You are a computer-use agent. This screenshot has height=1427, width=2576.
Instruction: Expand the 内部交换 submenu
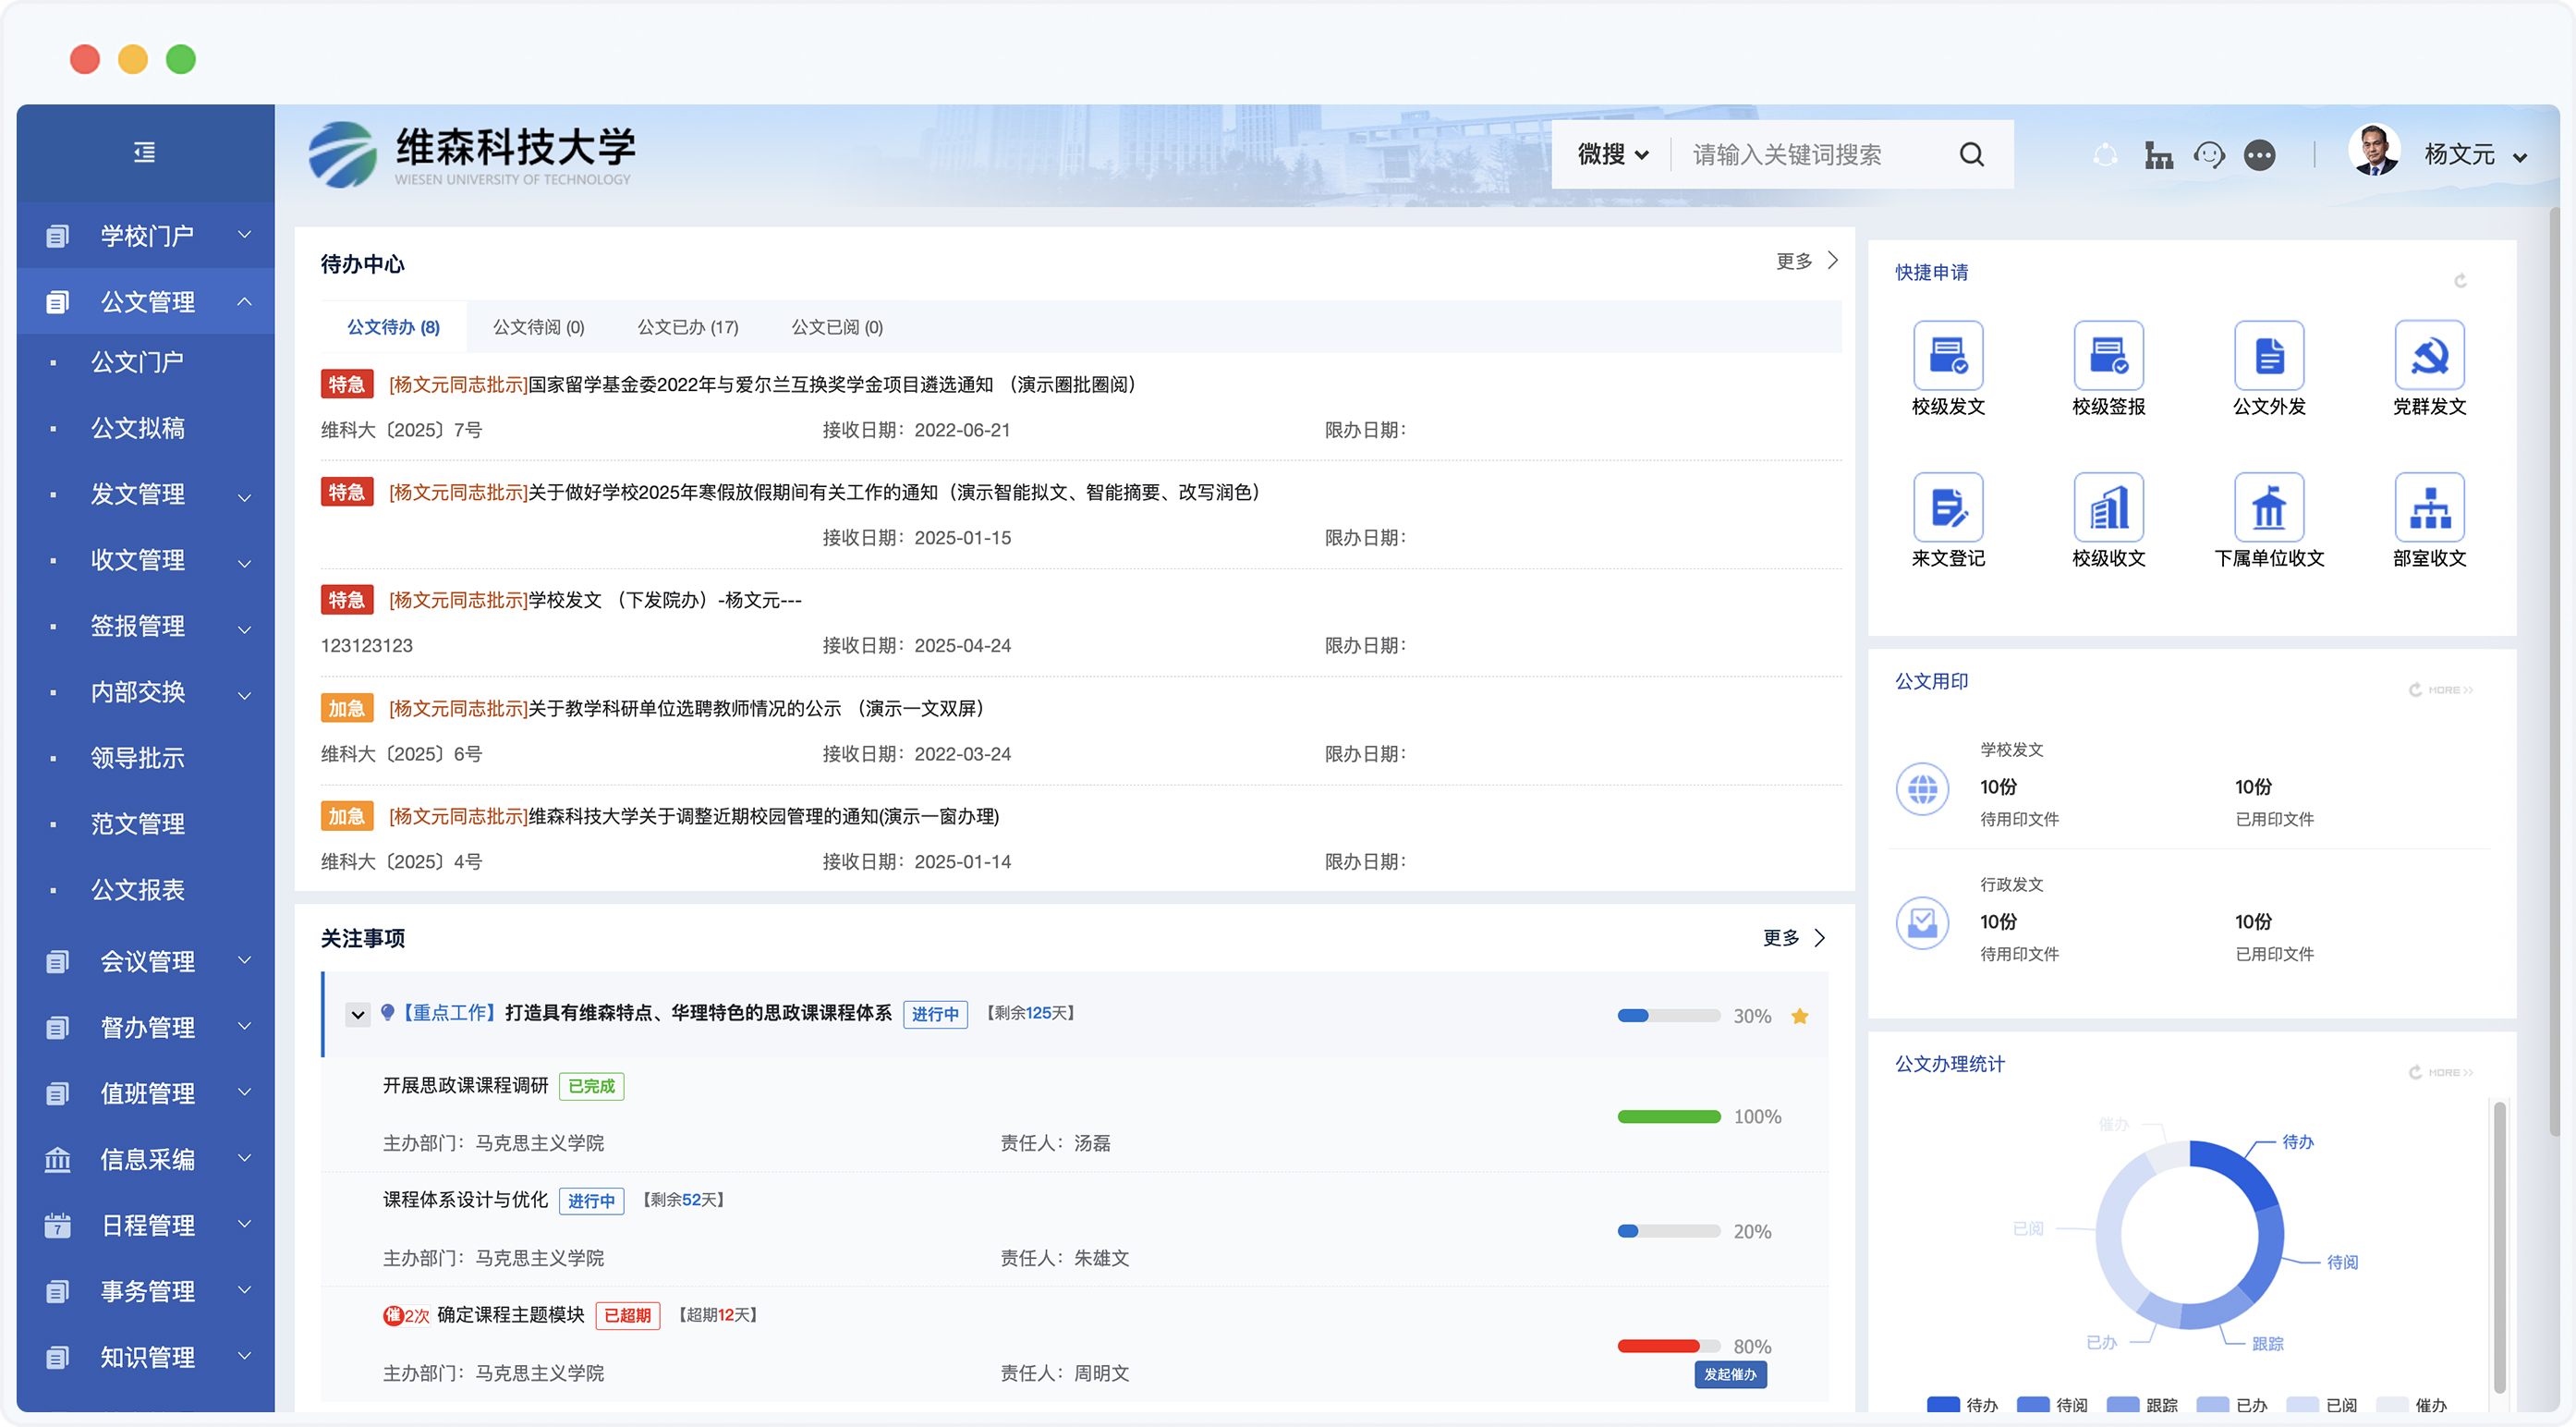pyautogui.click(x=244, y=695)
